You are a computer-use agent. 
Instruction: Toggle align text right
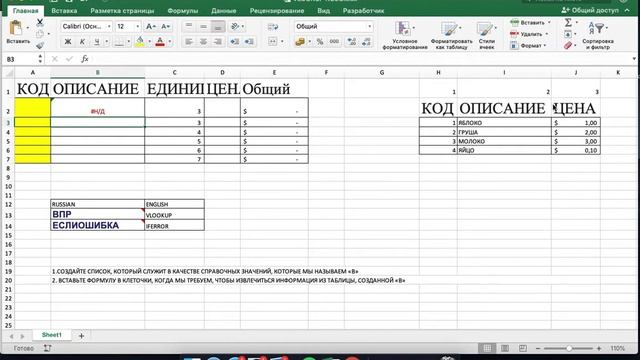point(218,42)
